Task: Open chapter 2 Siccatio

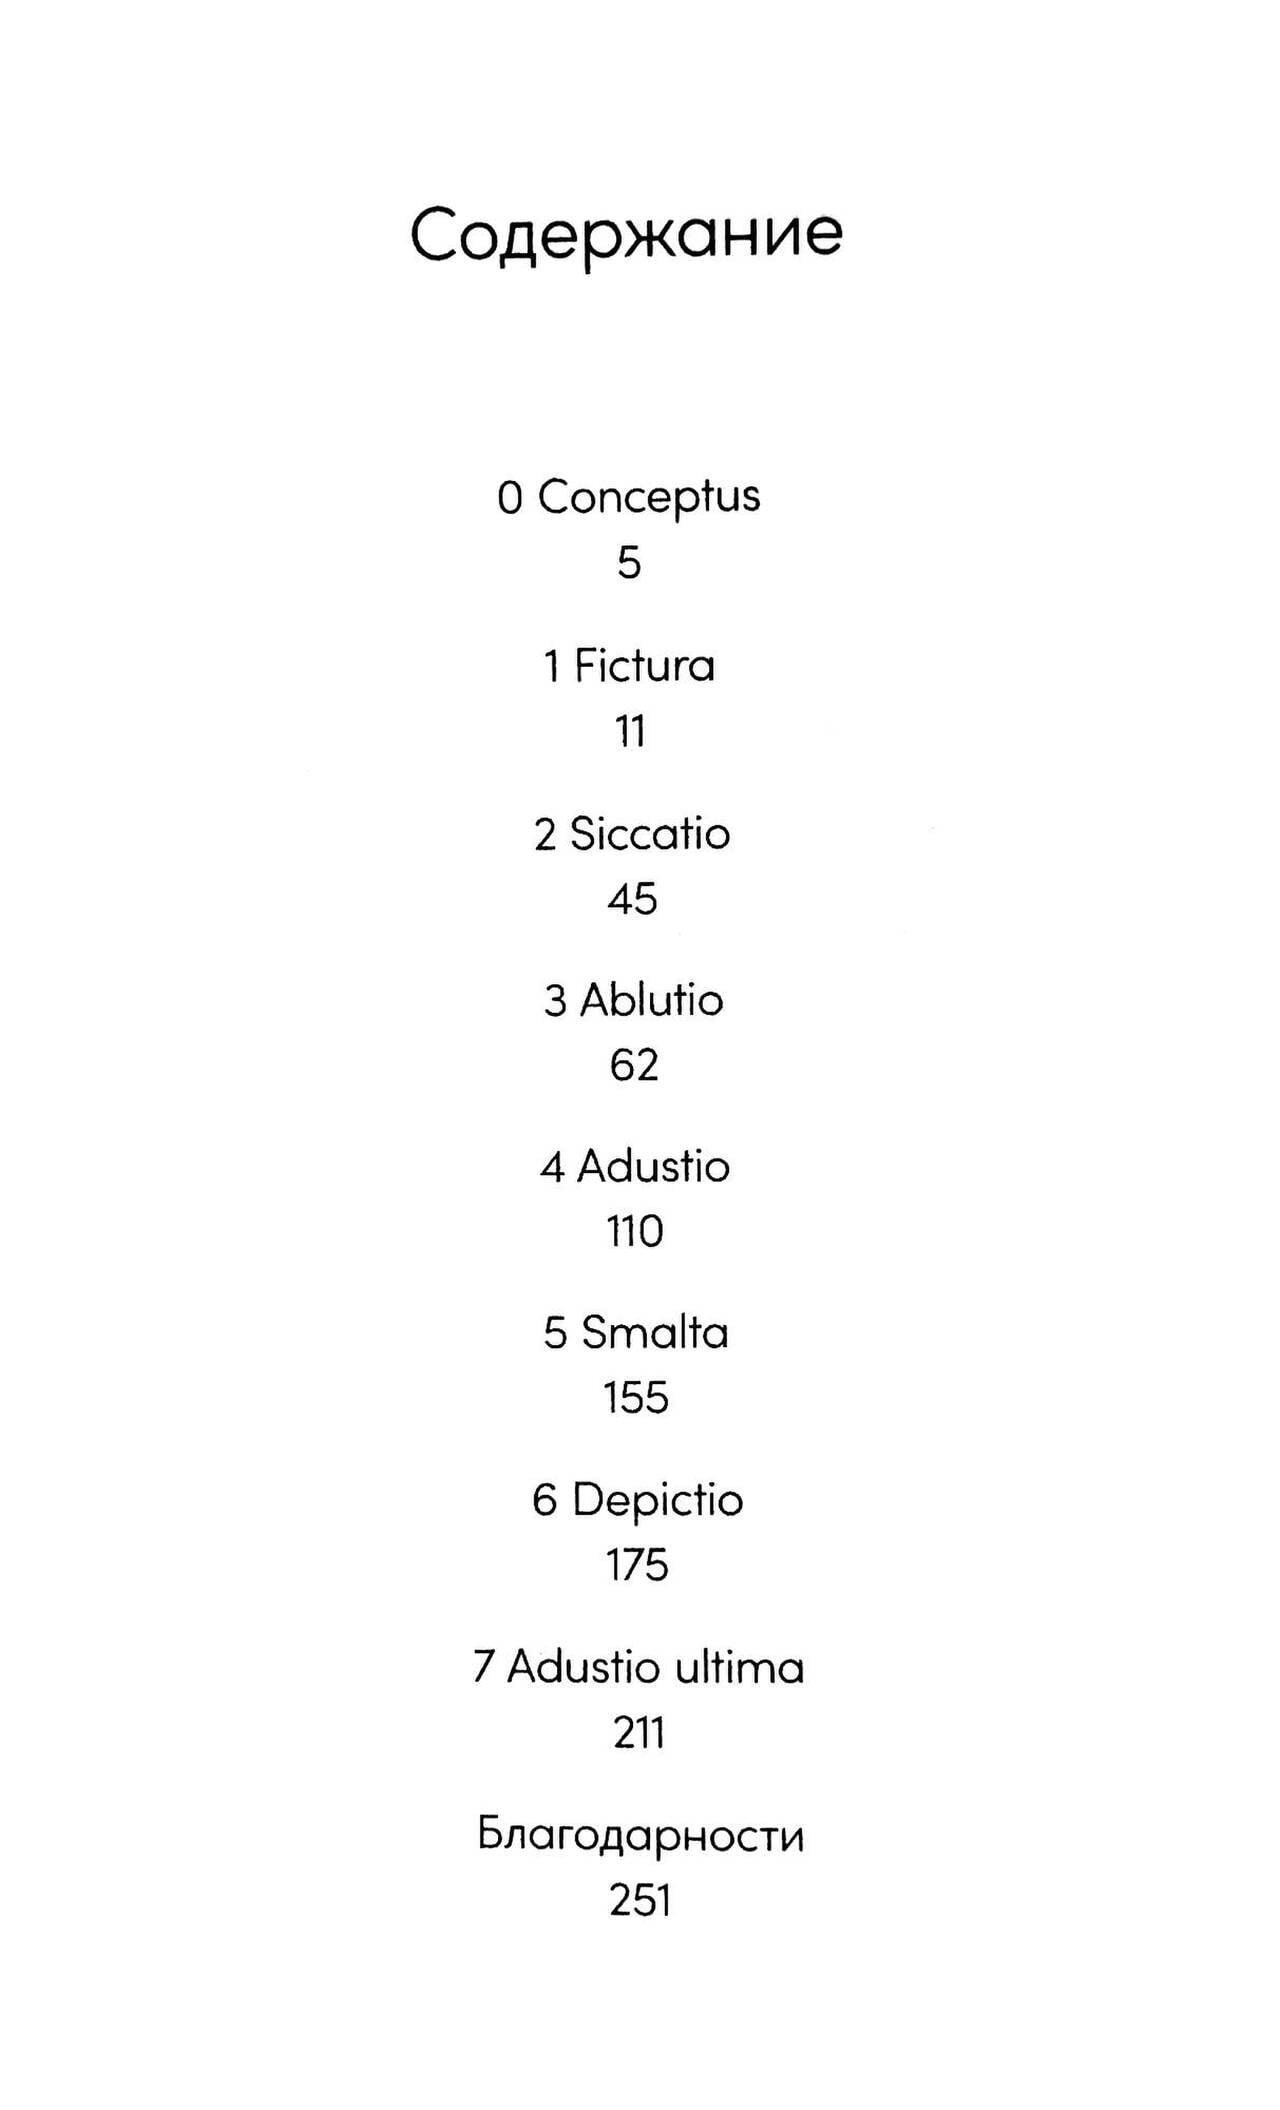Action: pyautogui.click(x=632, y=833)
